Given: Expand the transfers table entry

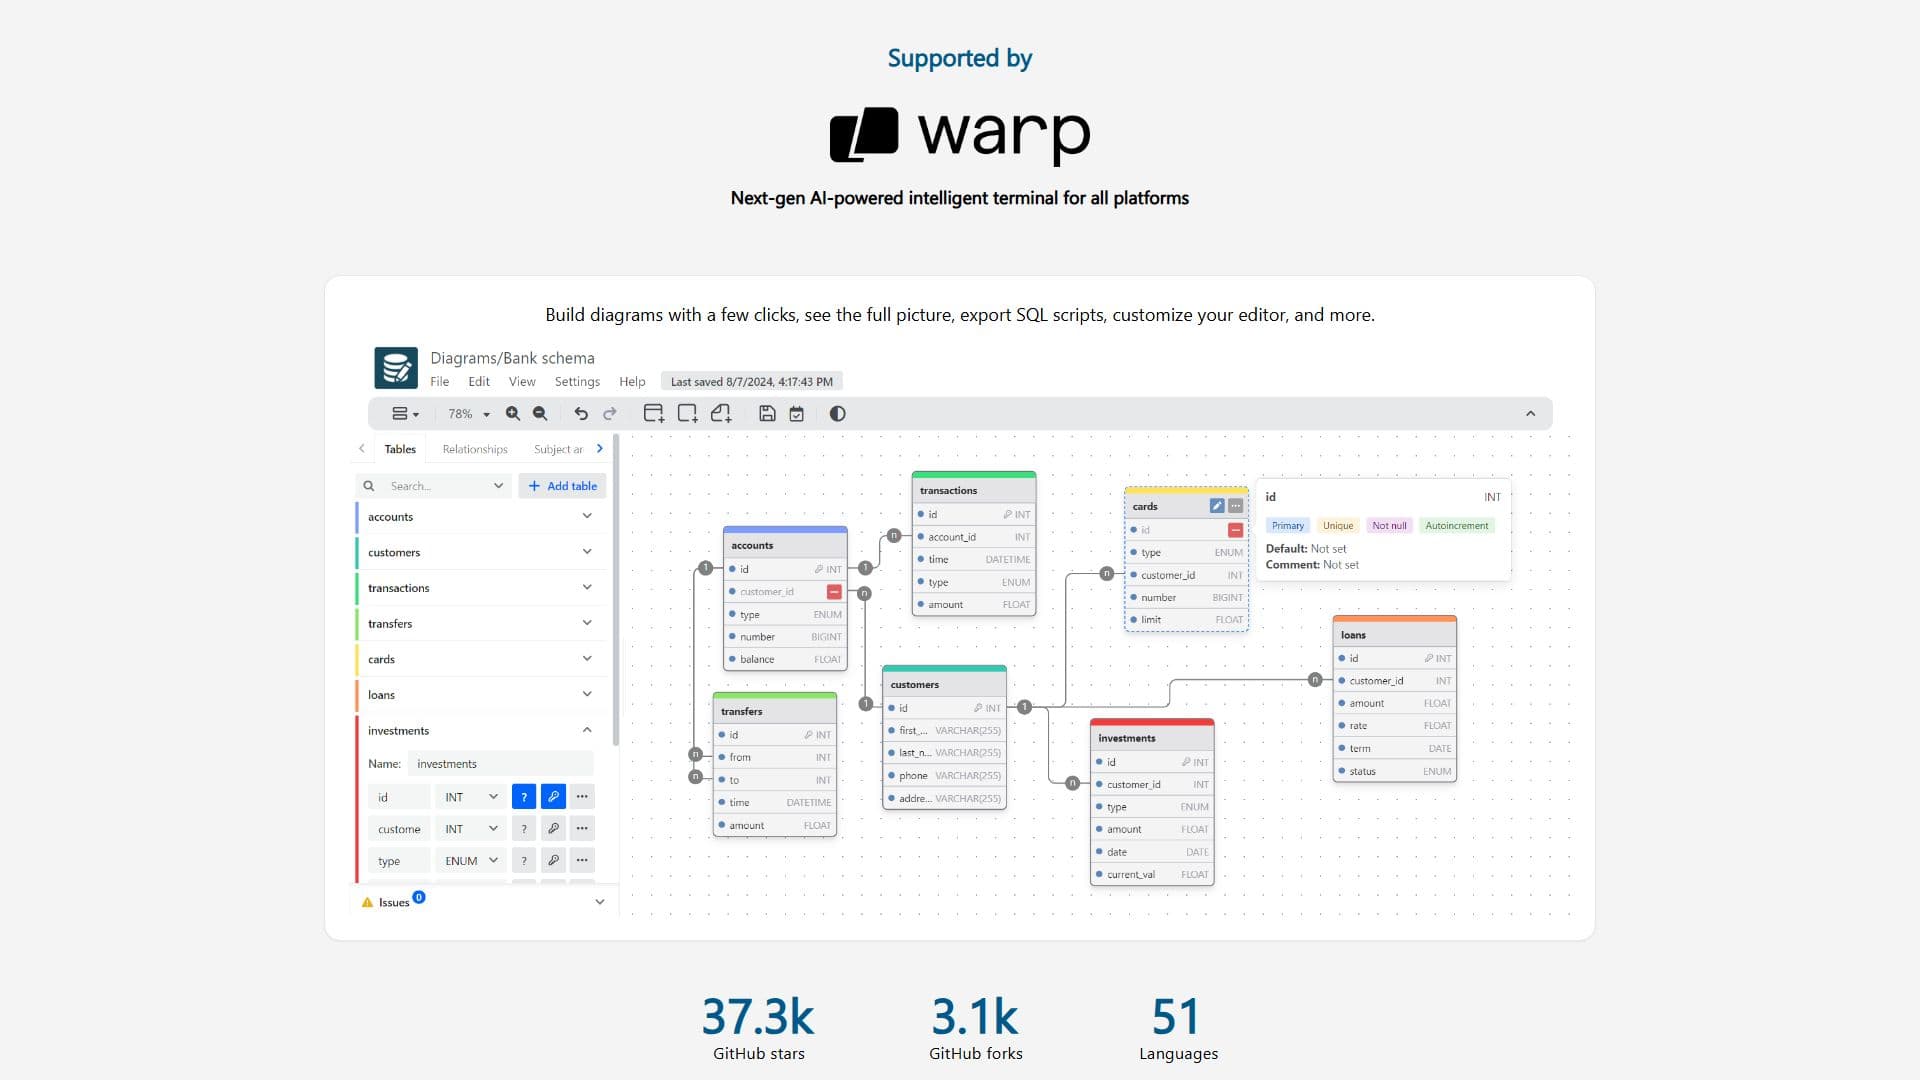Looking at the screenshot, I should point(587,623).
